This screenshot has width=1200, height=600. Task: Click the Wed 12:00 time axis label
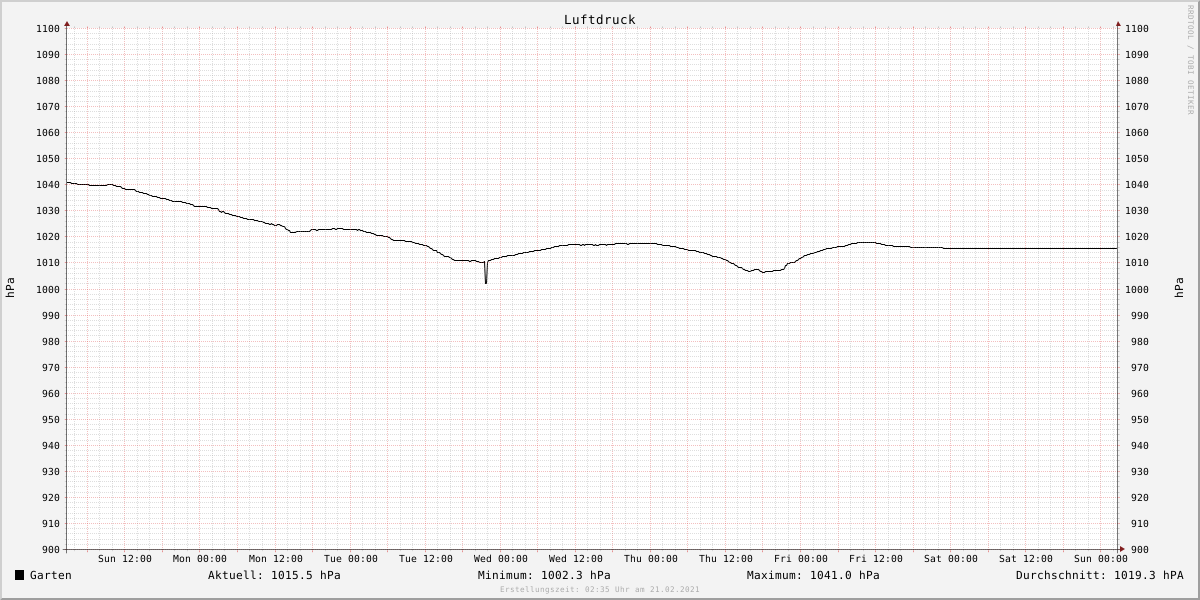pyautogui.click(x=576, y=559)
